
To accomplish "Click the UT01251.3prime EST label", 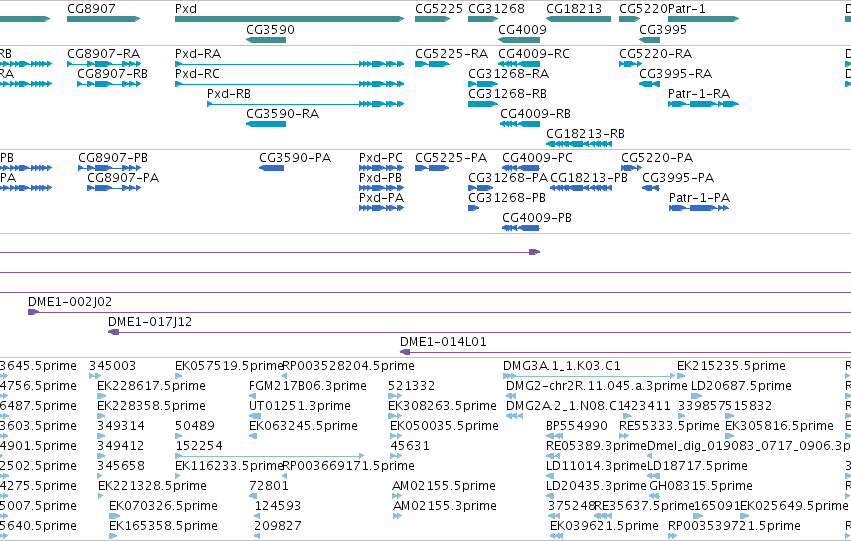I will point(300,406).
